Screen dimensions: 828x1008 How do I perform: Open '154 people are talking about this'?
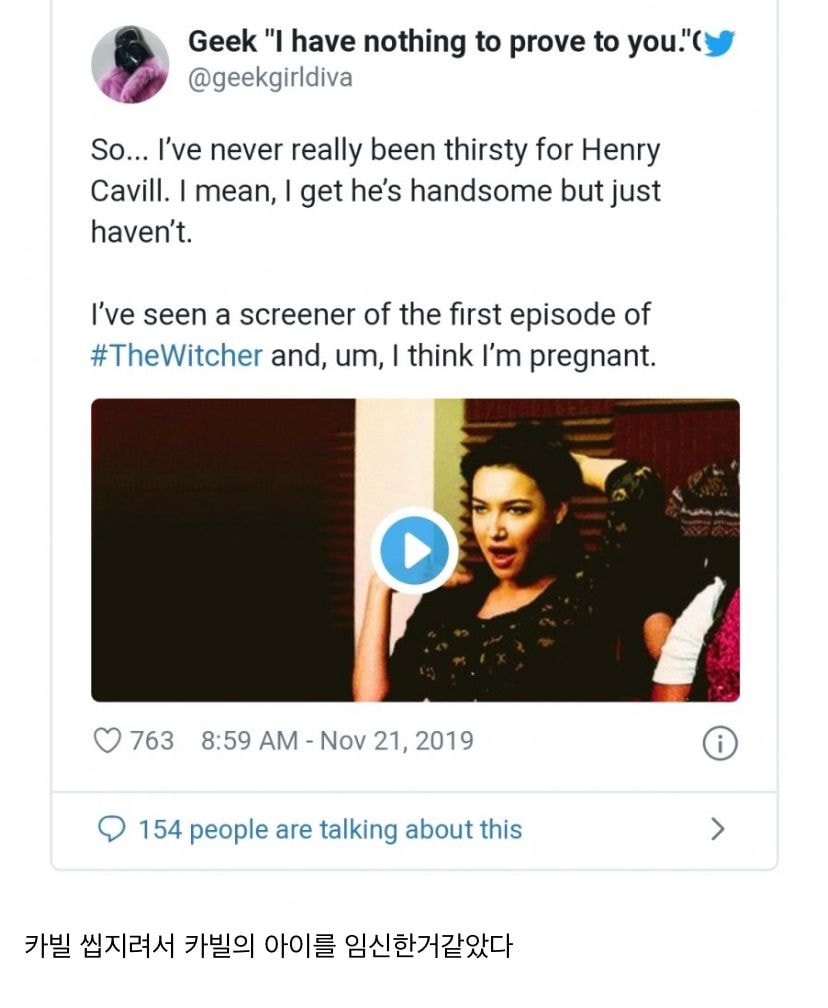(330, 829)
